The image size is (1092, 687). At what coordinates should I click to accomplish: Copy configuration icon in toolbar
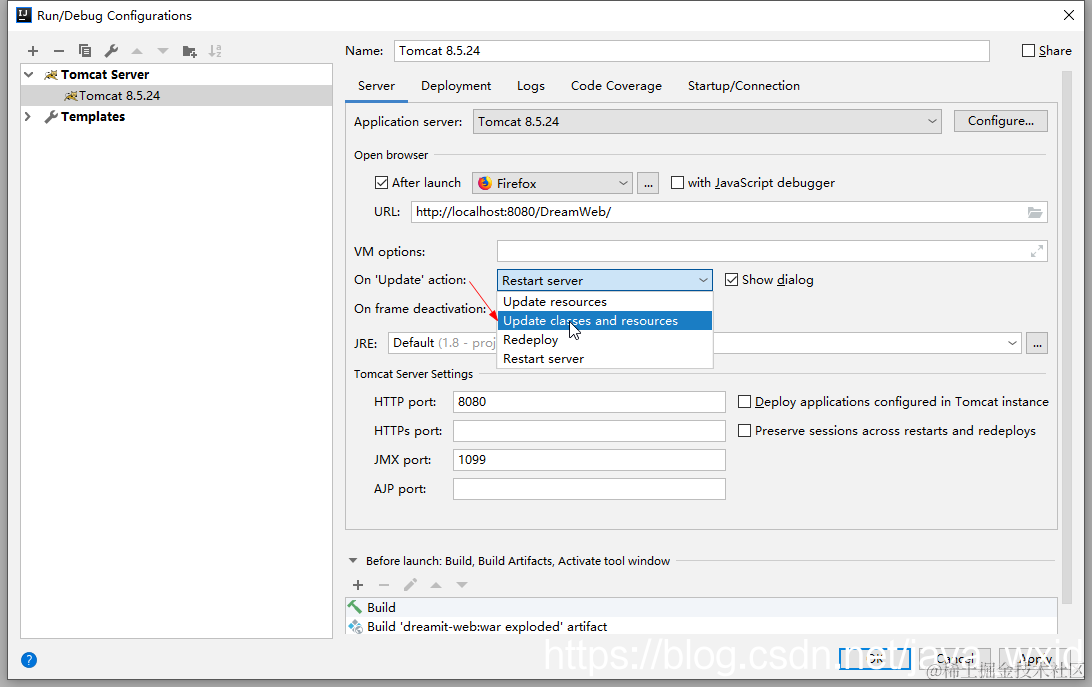(85, 51)
